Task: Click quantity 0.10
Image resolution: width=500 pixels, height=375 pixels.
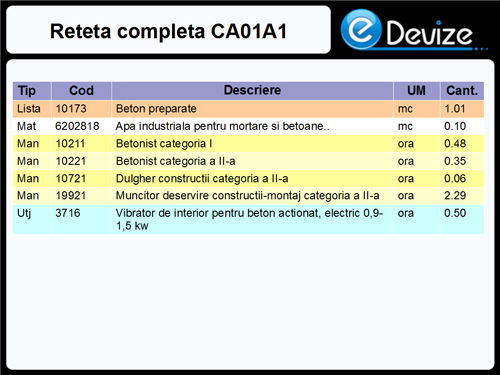Action: [455, 126]
